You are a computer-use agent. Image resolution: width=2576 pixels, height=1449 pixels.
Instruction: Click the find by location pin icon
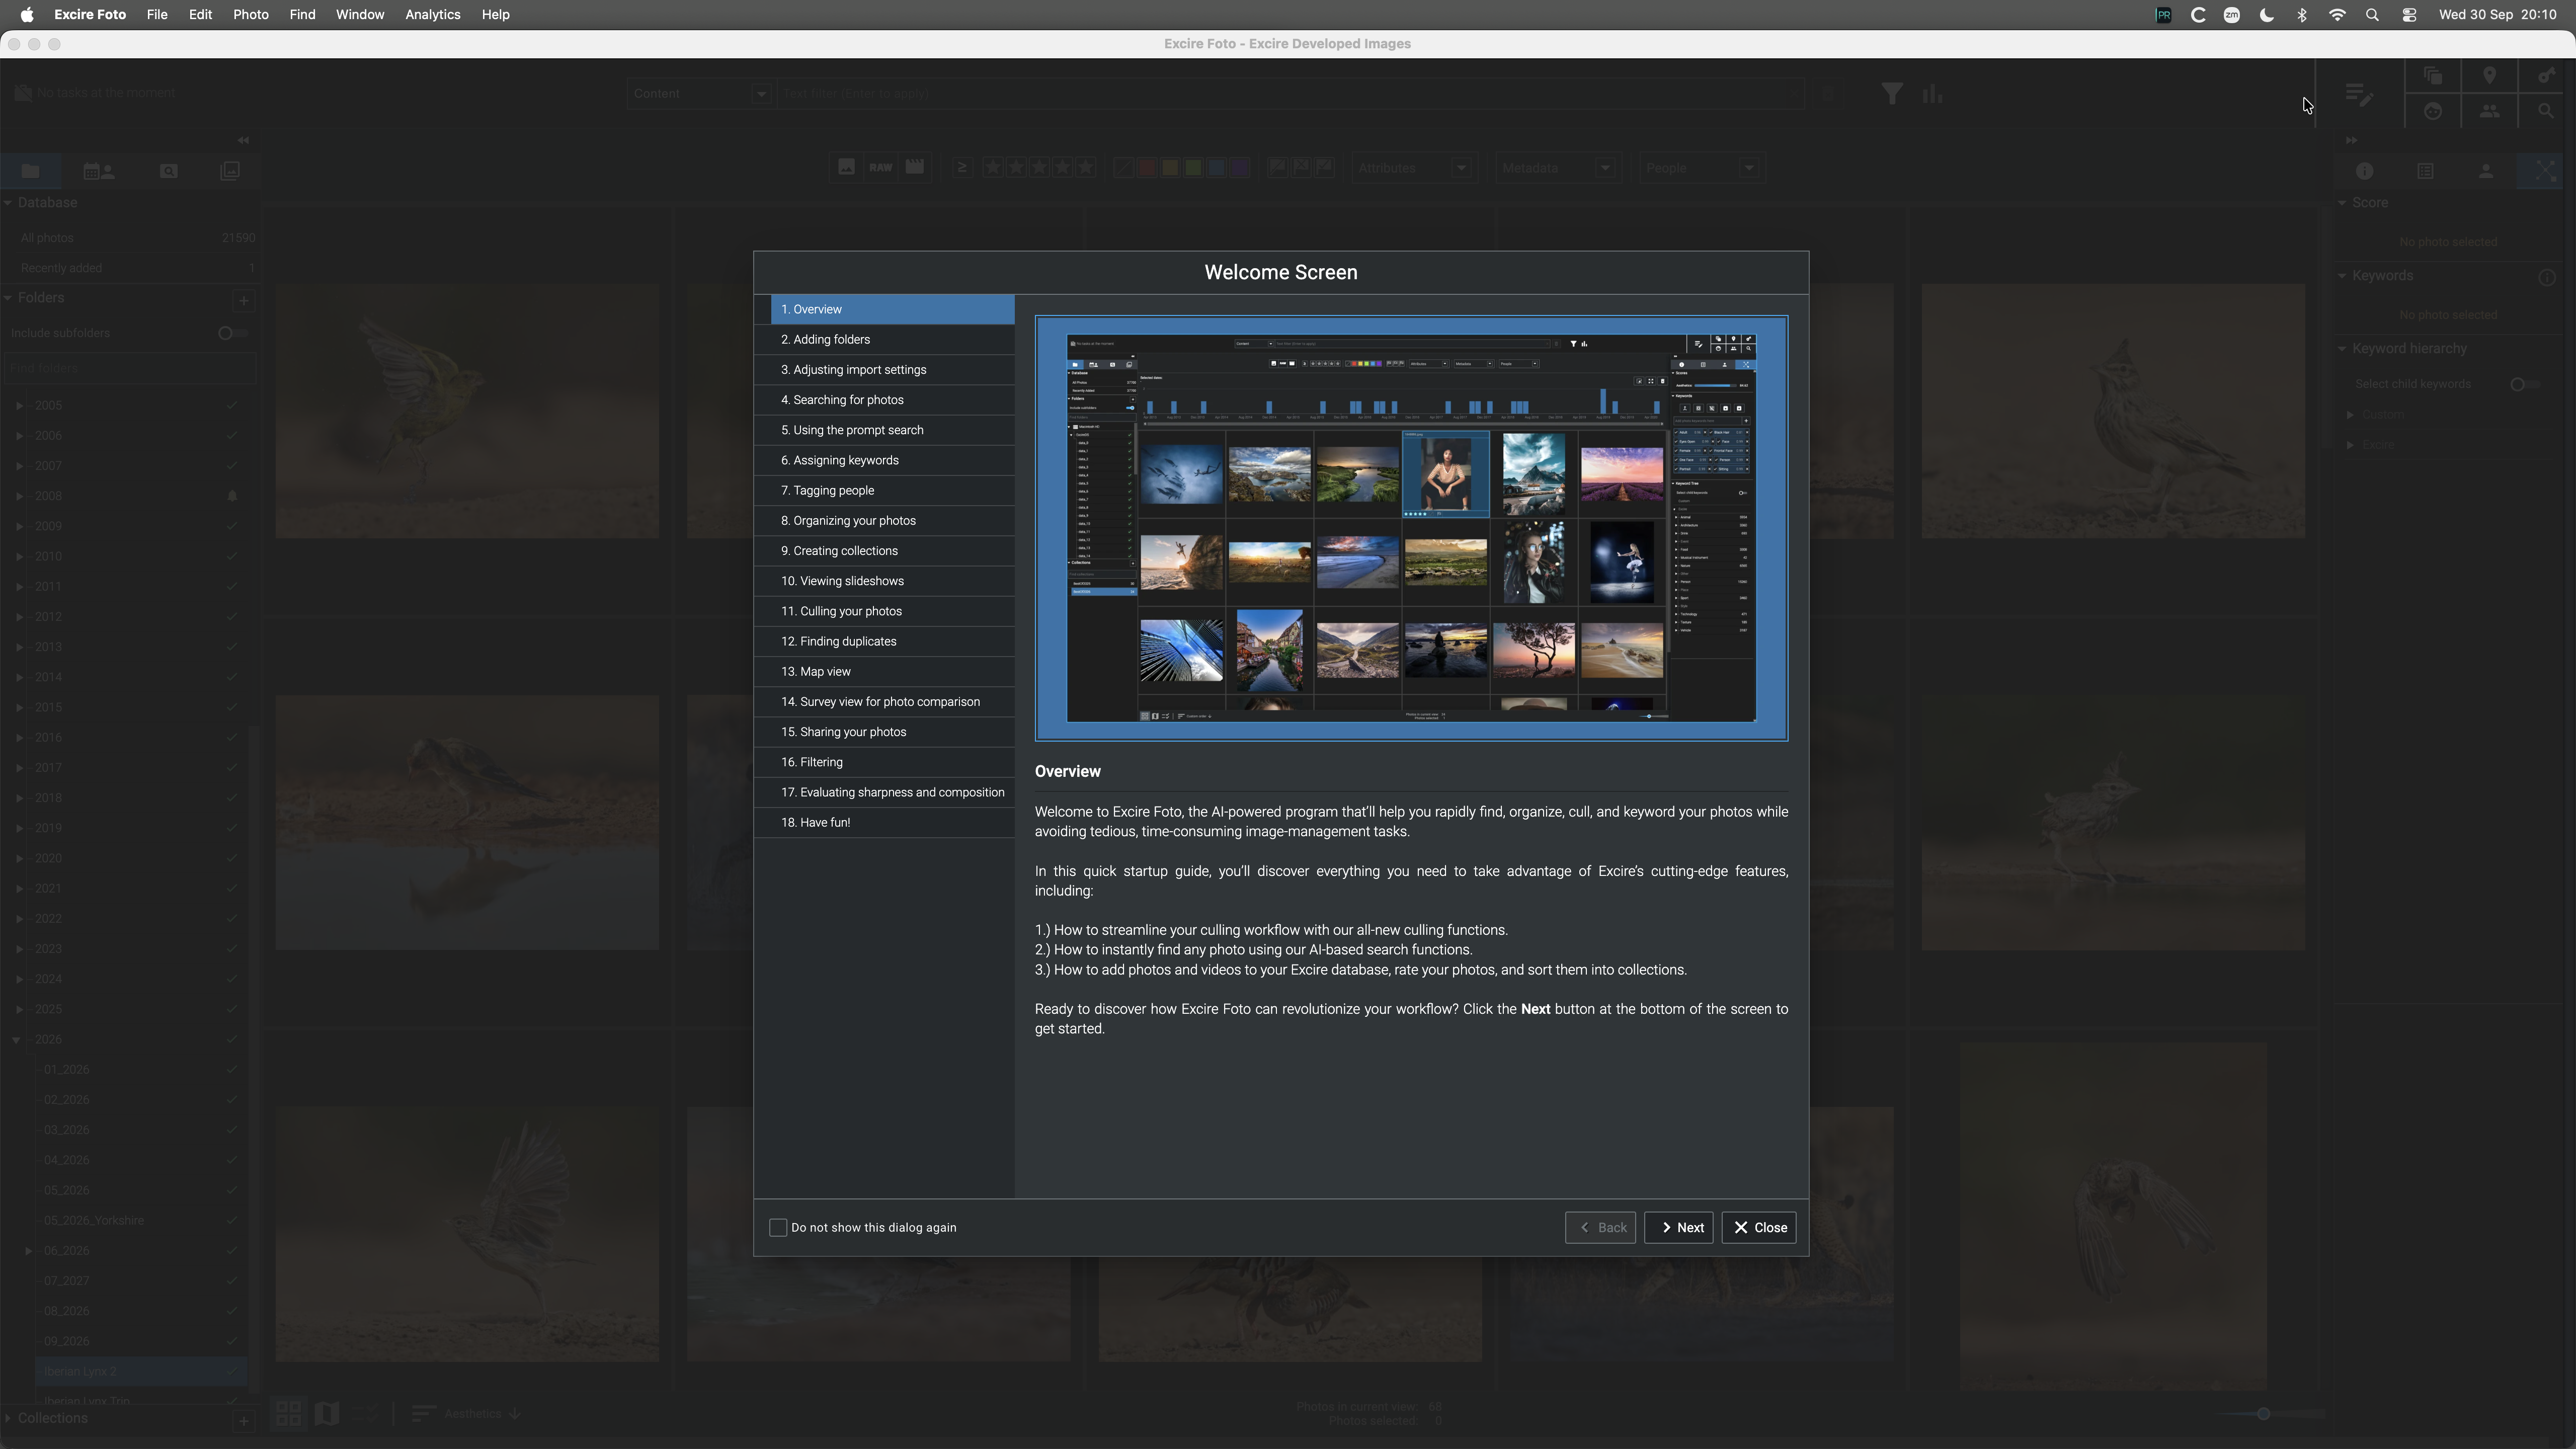tap(2489, 76)
